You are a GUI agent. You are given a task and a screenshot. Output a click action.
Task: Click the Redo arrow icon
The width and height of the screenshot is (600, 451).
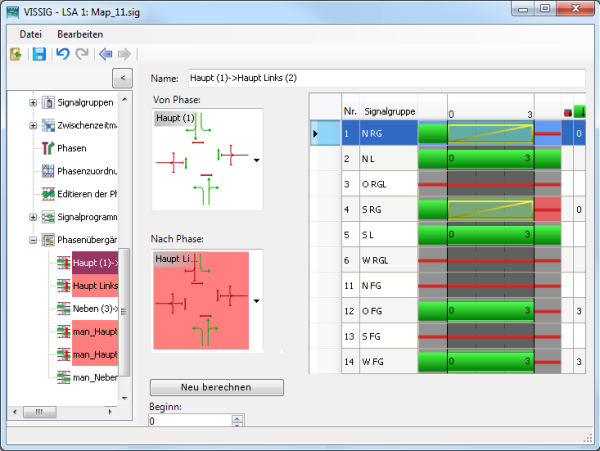pos(82,53)
